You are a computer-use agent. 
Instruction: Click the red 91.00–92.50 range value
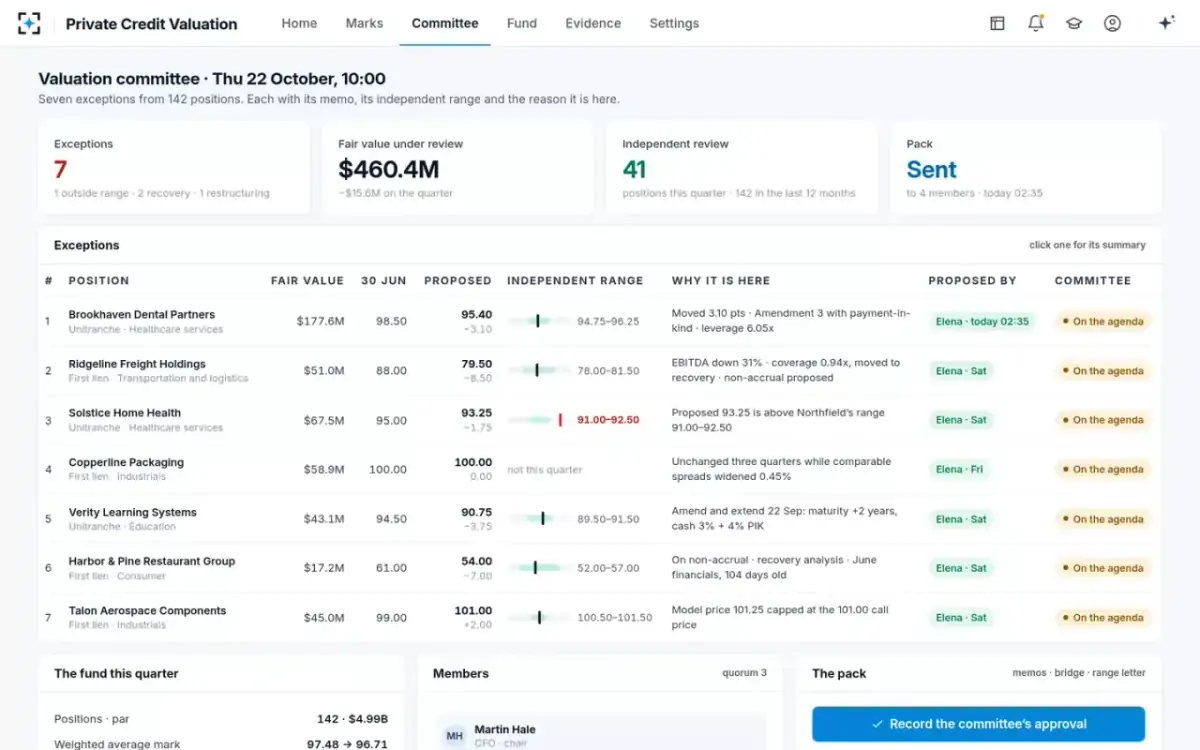(x=608, y=420)
